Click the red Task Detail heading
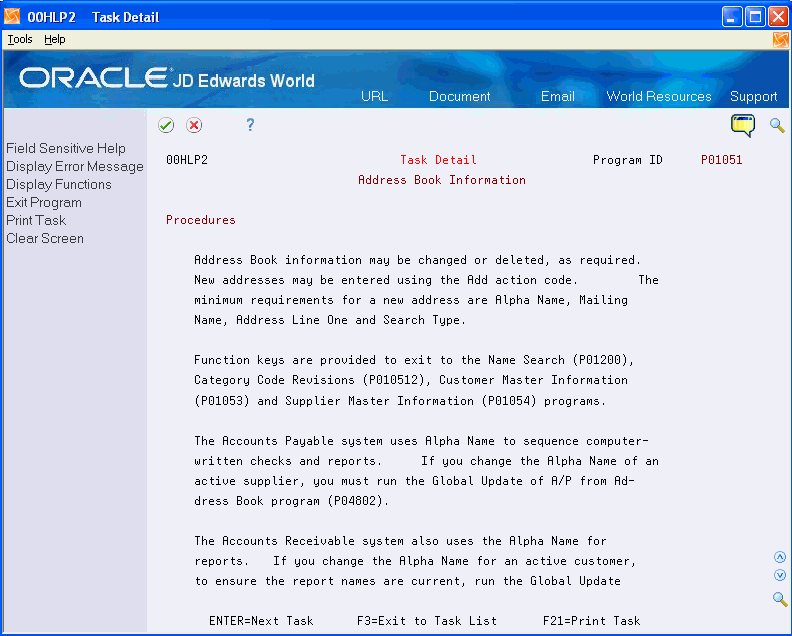 pyautogui.click(x=438, y=160)
